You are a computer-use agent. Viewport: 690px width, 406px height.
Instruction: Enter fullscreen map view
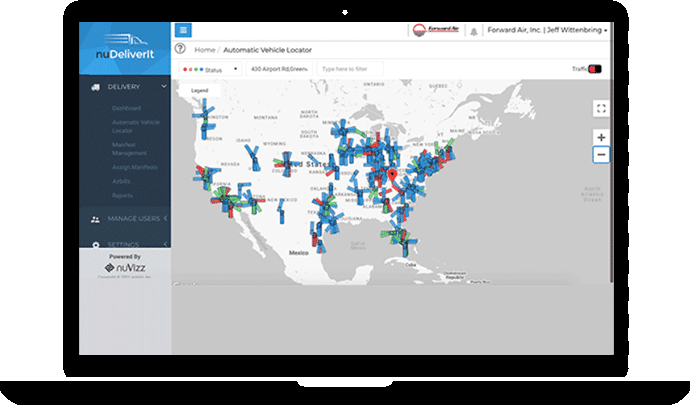pyautogui.click(x=600, y=108)
